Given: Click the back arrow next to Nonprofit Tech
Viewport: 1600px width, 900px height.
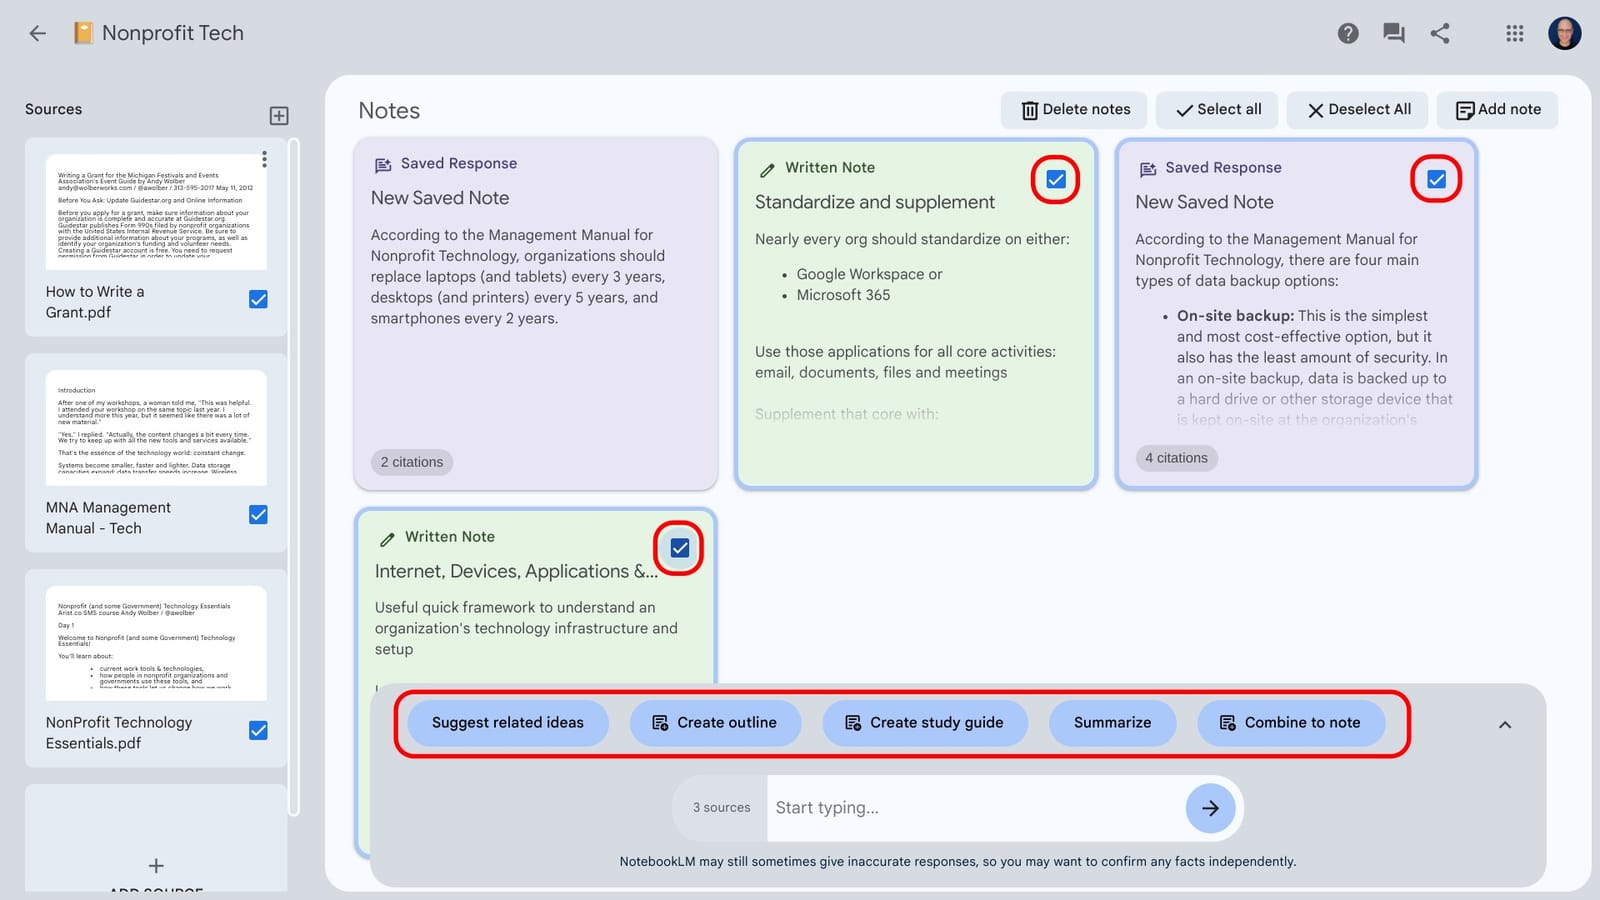Looking at the screenshot, I should [x=37, y=32].
